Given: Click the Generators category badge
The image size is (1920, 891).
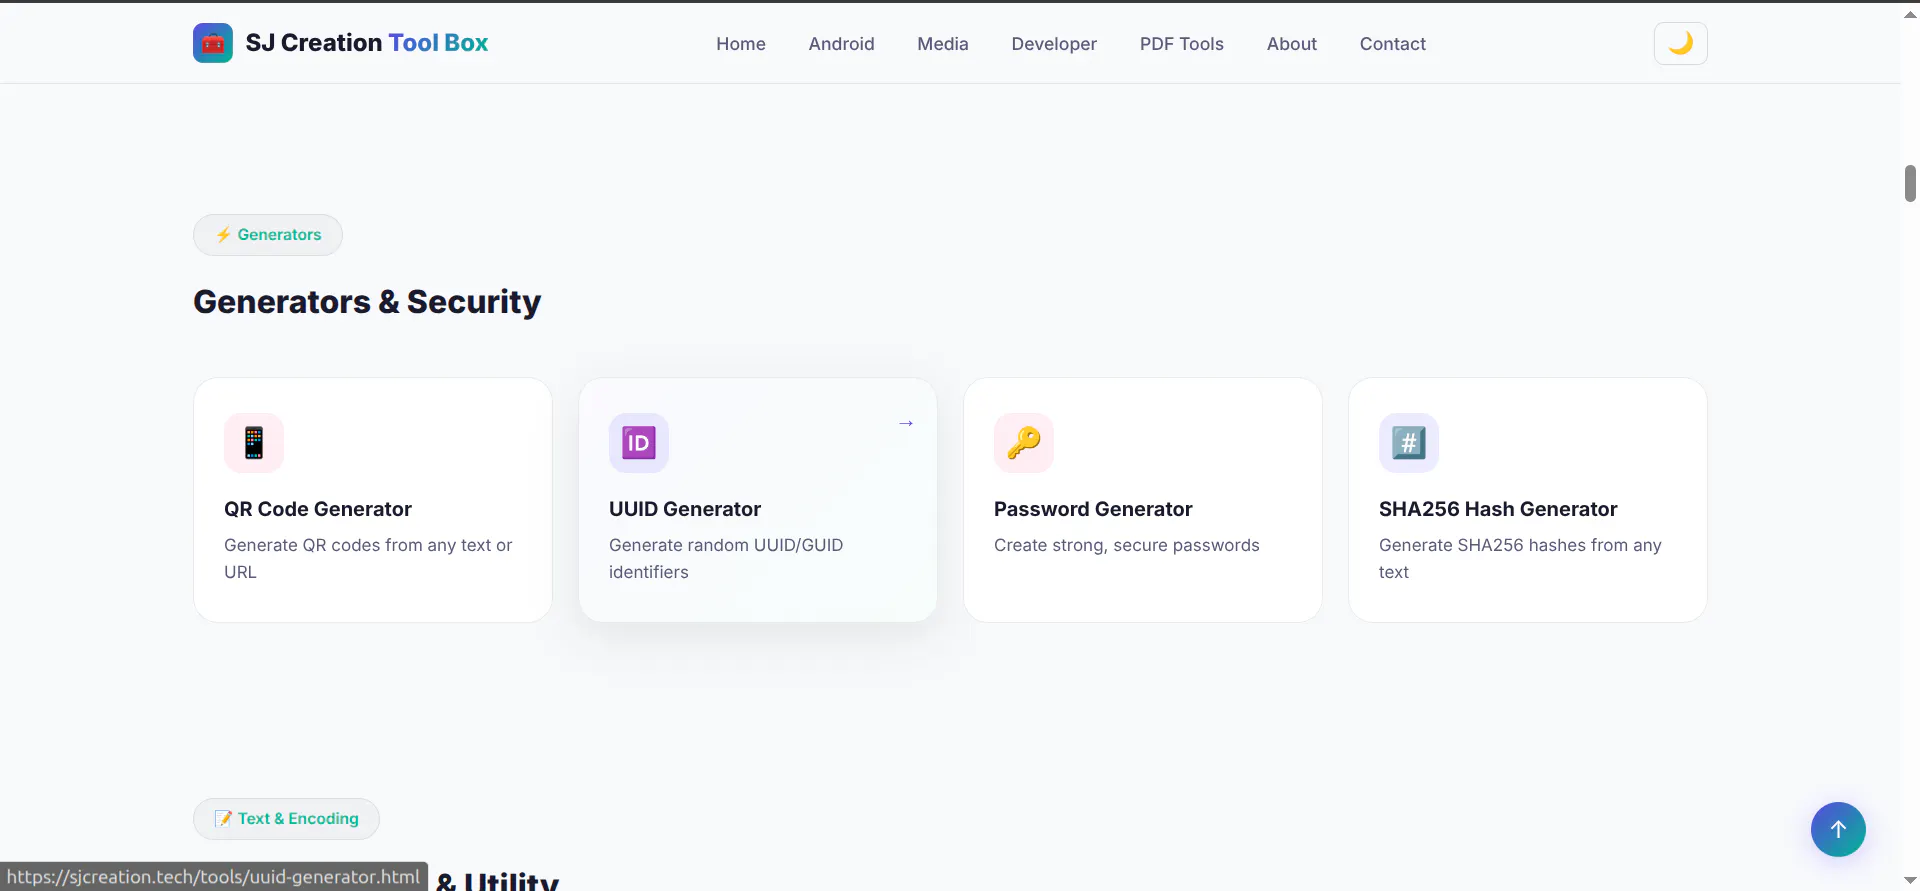Looking at the screenshot, I should point(268,235).
